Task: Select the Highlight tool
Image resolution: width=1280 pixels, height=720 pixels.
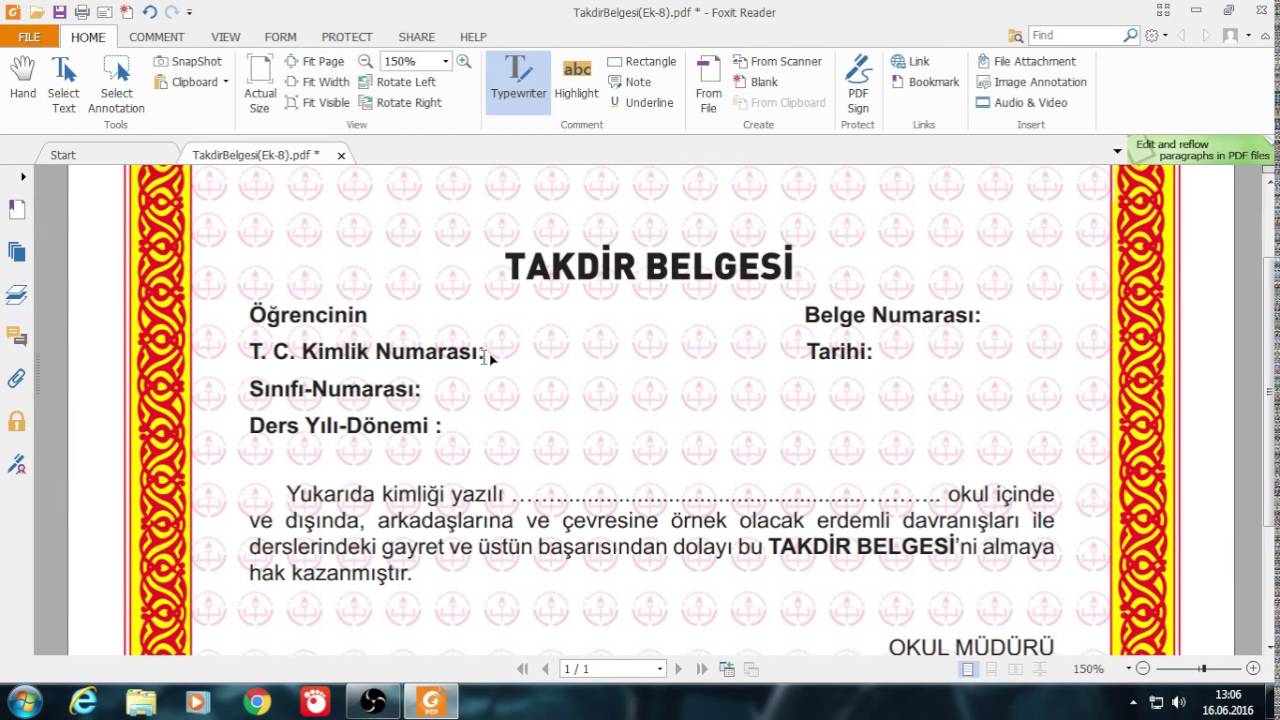Action: click(x=576, y=78)
